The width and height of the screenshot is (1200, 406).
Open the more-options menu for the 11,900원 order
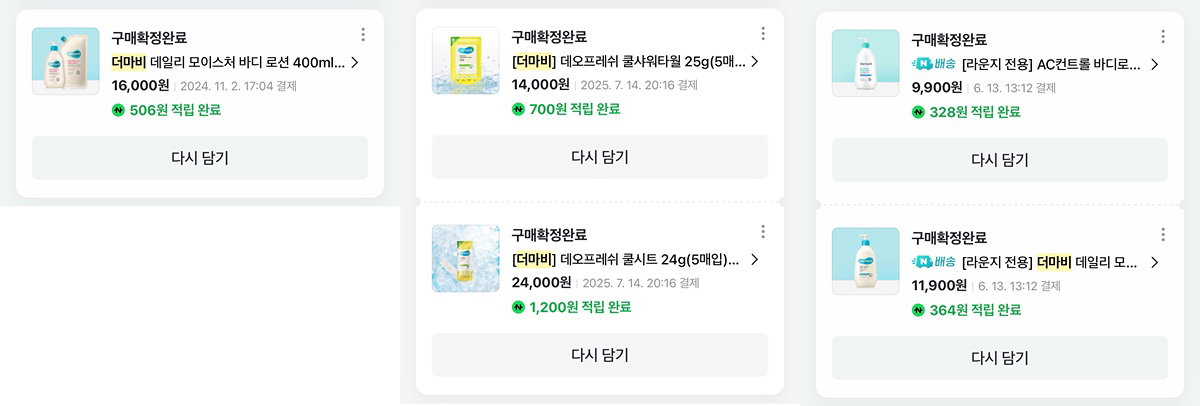(1162, 235)
